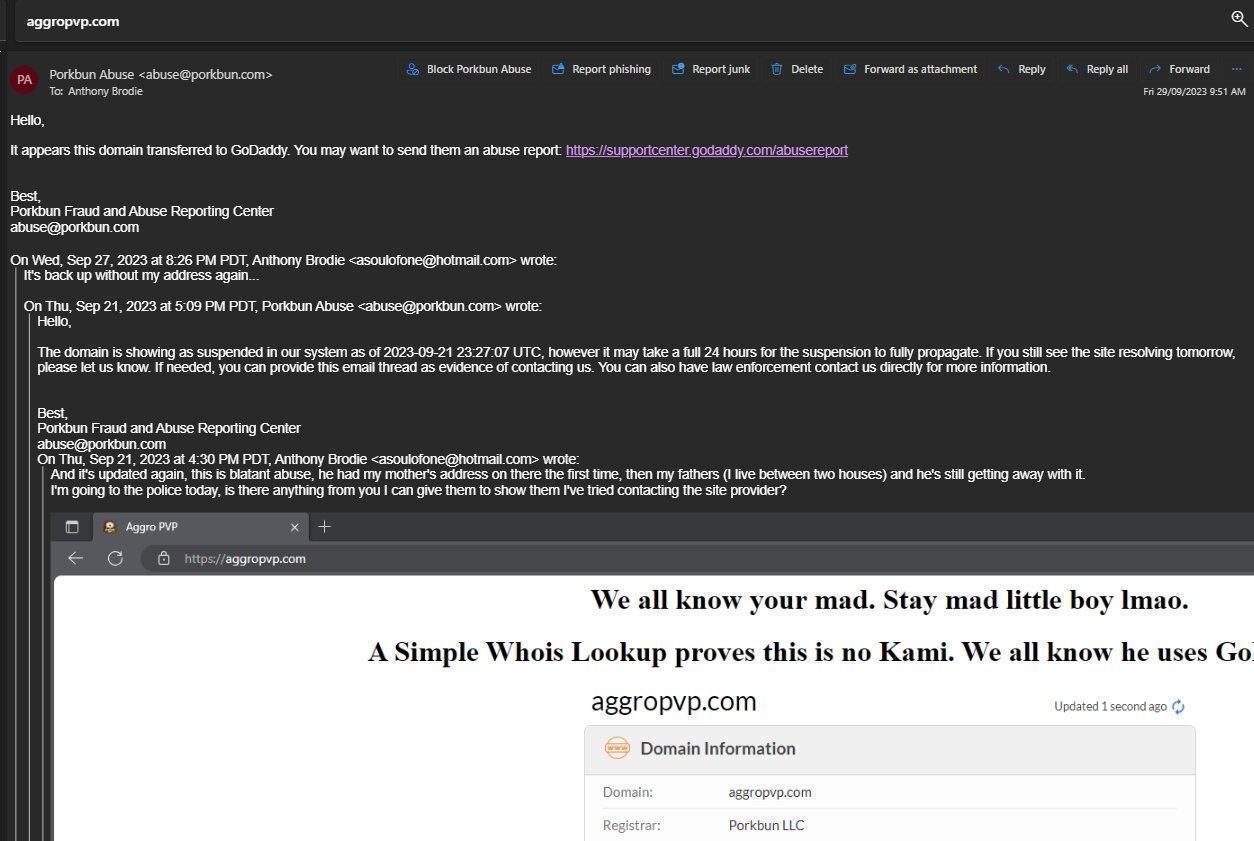Click browser back arrow in screenshot

(x=75, y=558)
